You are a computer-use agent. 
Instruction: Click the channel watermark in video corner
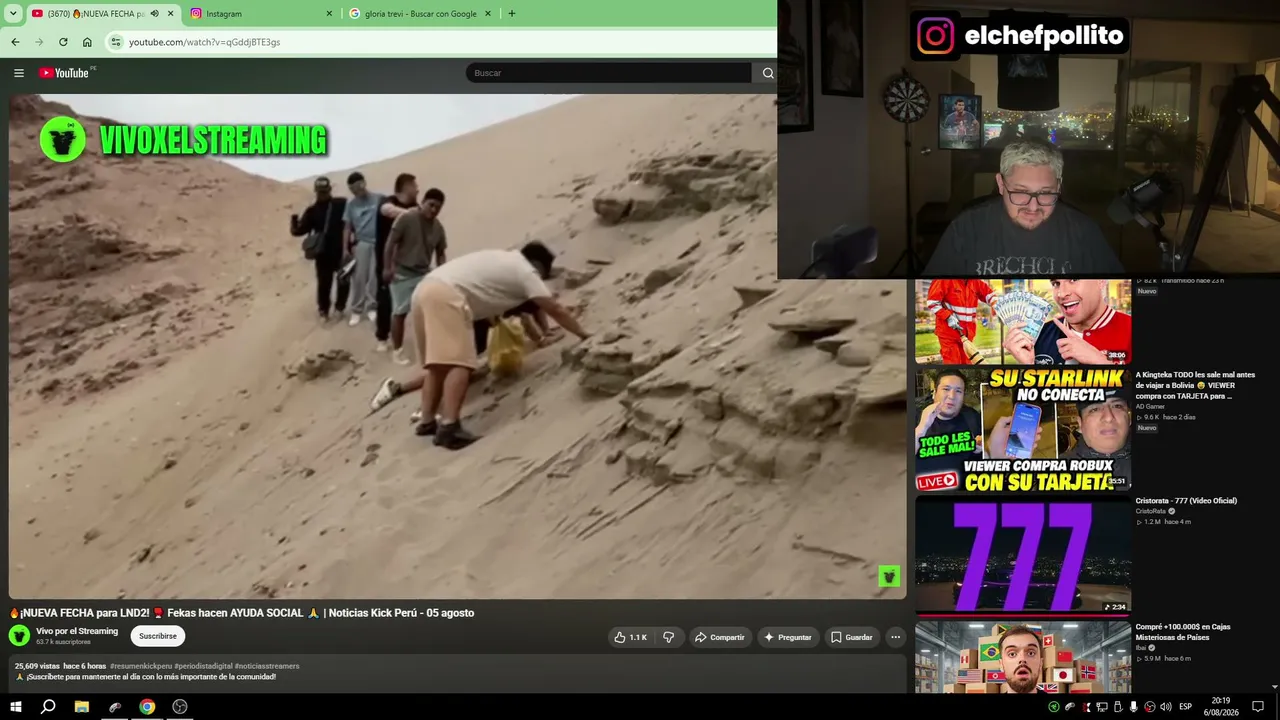click(889, 576)
